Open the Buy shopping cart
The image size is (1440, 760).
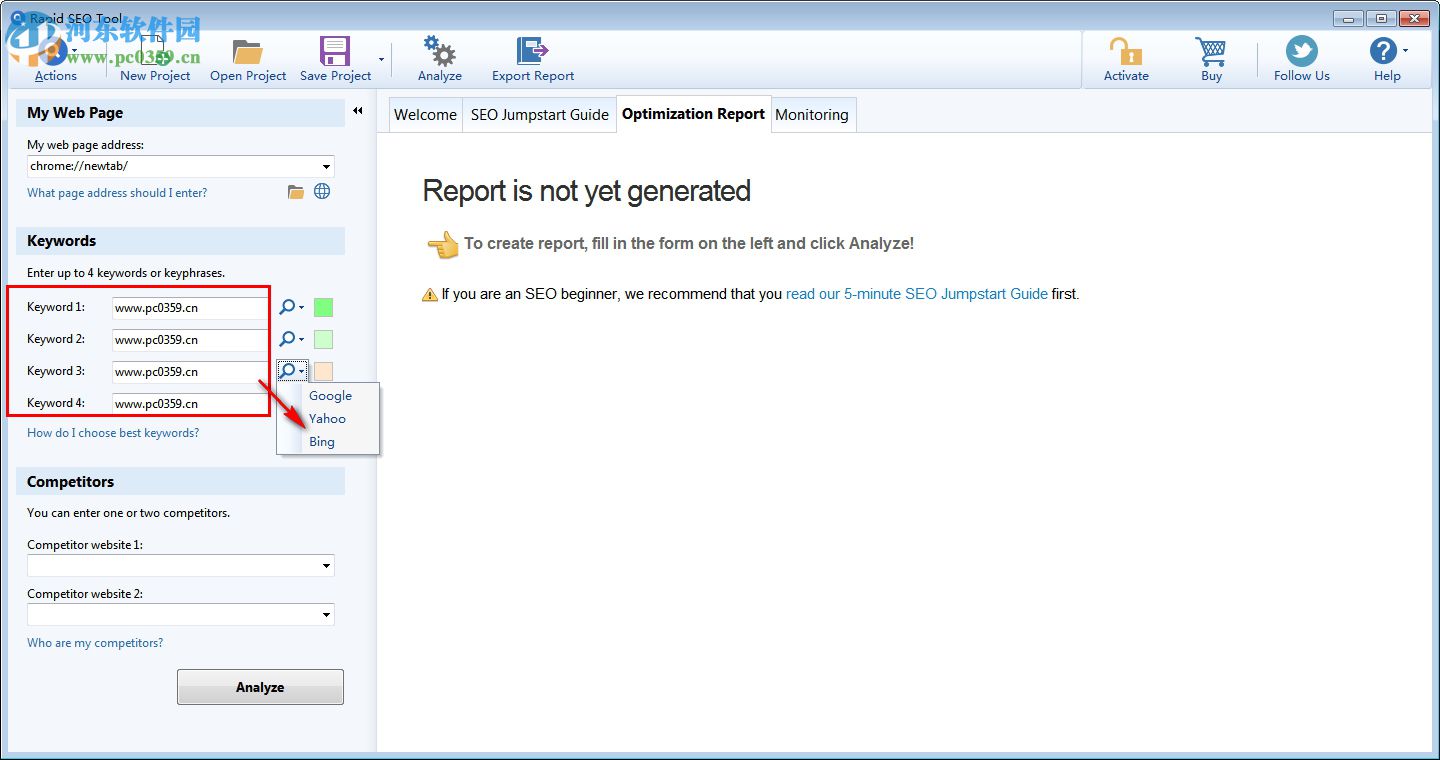click(1211, 52)
